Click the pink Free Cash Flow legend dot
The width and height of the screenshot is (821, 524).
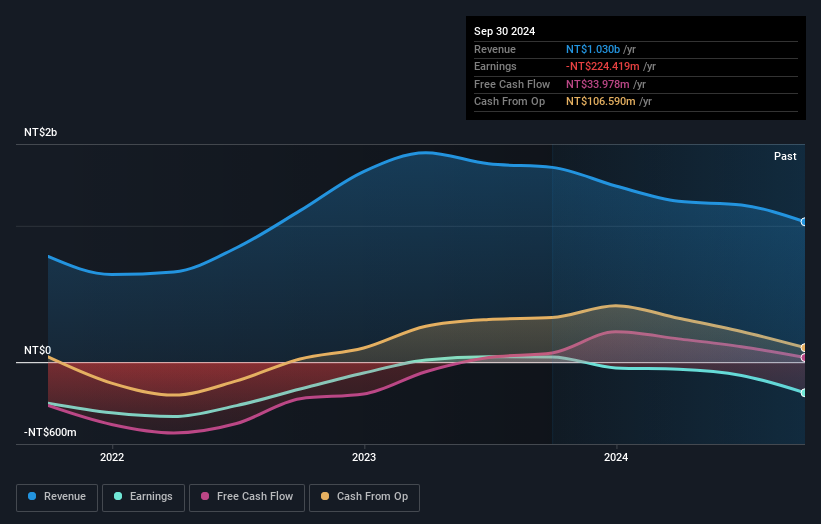click(205, 496)
